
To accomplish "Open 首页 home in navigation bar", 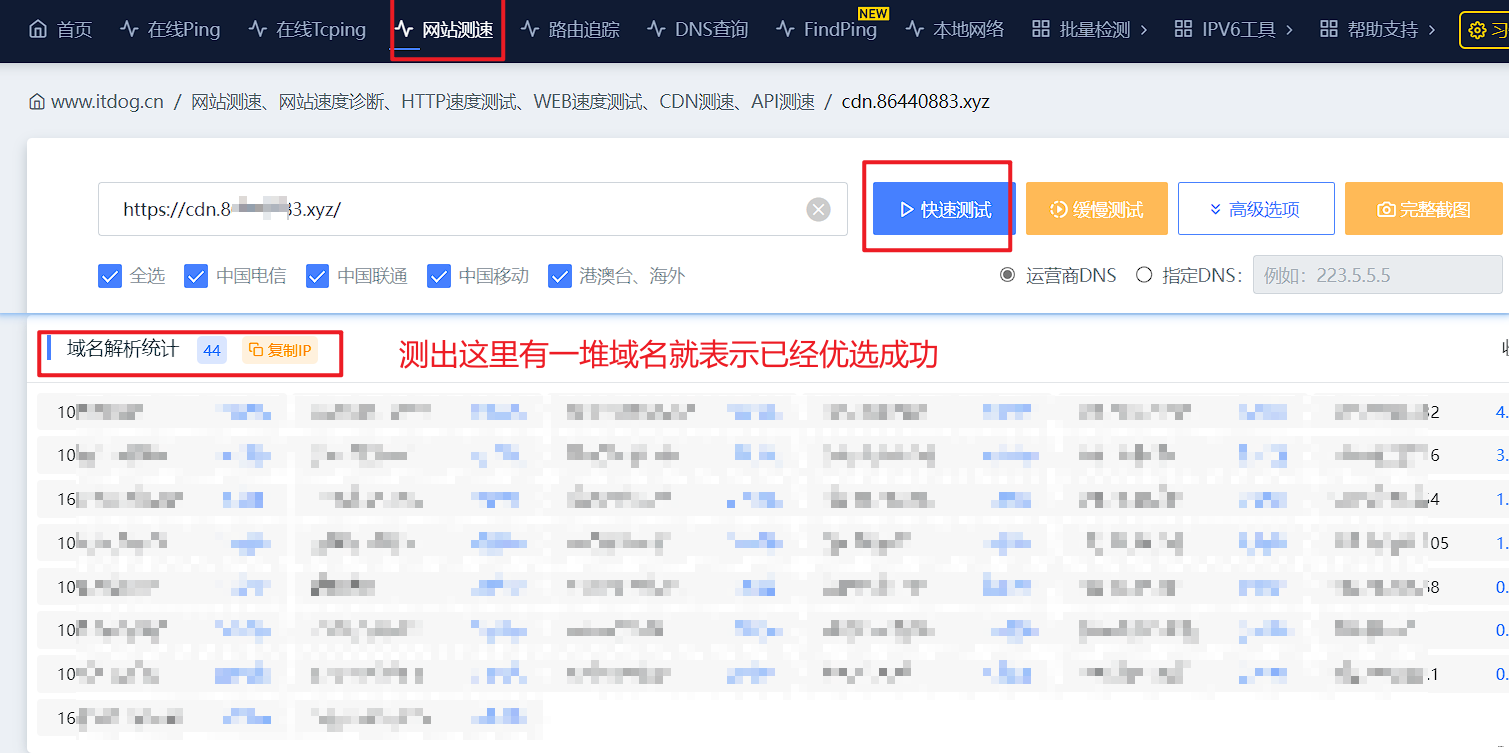I will pyautogui.click(x=61, y=30).
